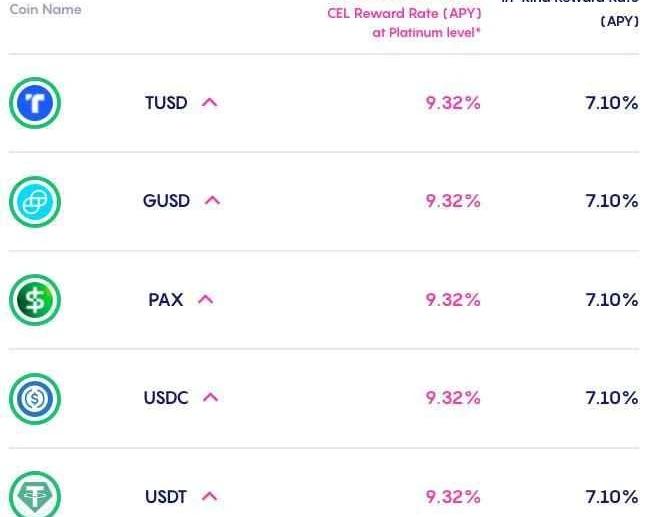The width and height of the screenshot is (664, 517).
Task: Select the PAX coin name
Action: coord(165,300)
